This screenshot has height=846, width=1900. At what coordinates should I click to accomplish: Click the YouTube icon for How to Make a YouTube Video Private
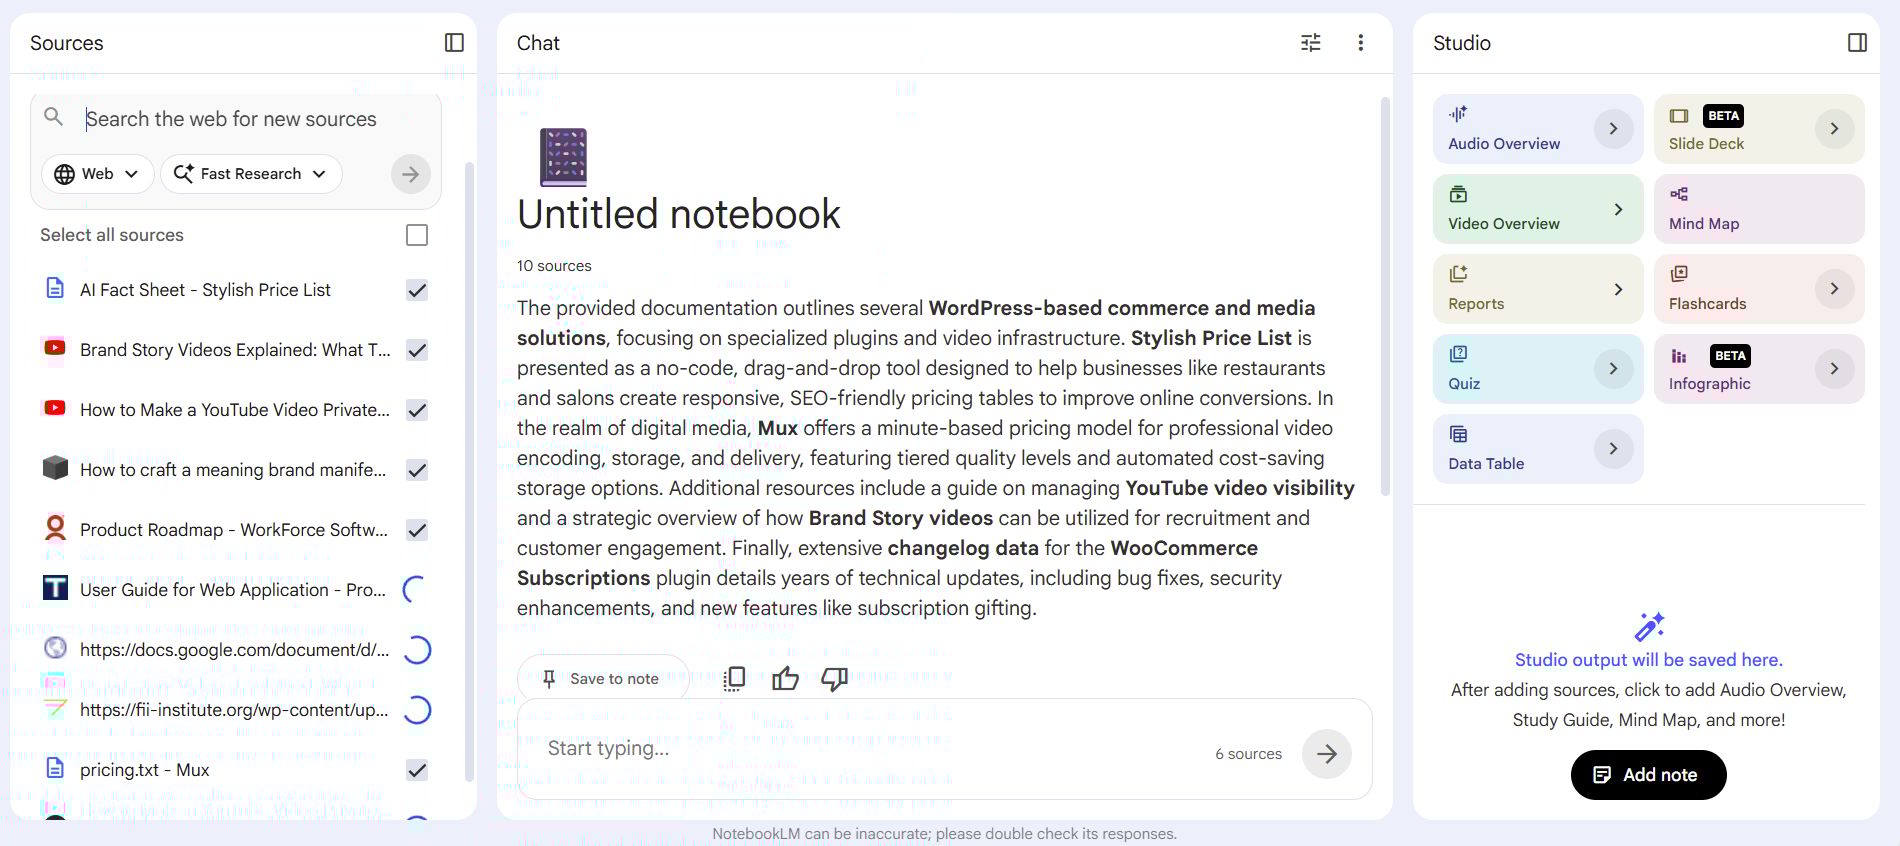55,408
